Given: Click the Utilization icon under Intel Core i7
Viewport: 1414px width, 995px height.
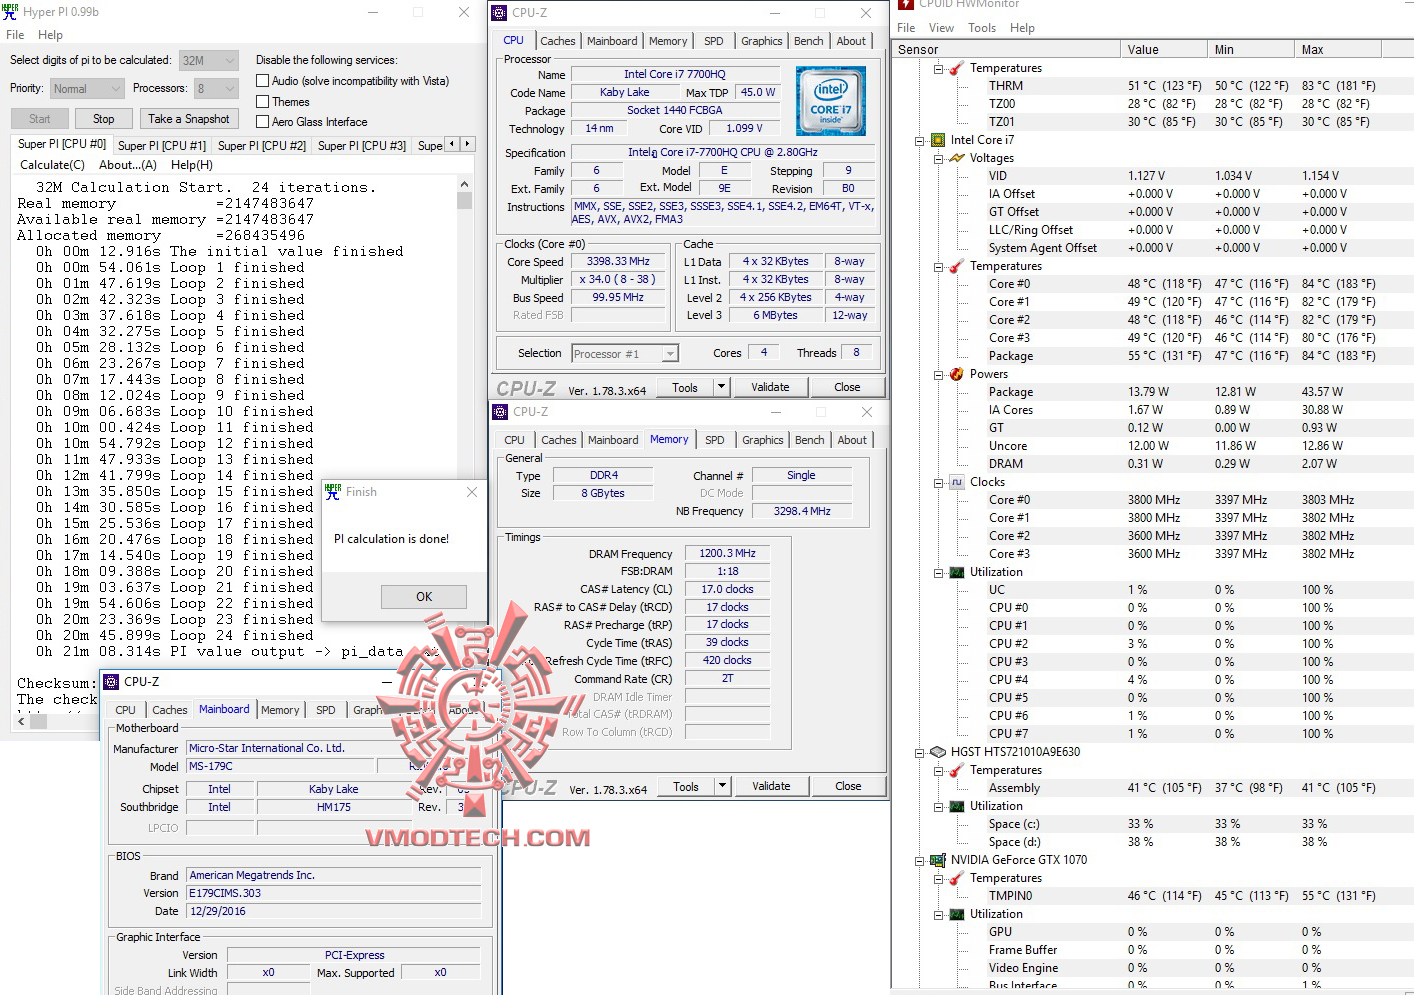Looking at the screenshot, I should [x=957, y=572].
